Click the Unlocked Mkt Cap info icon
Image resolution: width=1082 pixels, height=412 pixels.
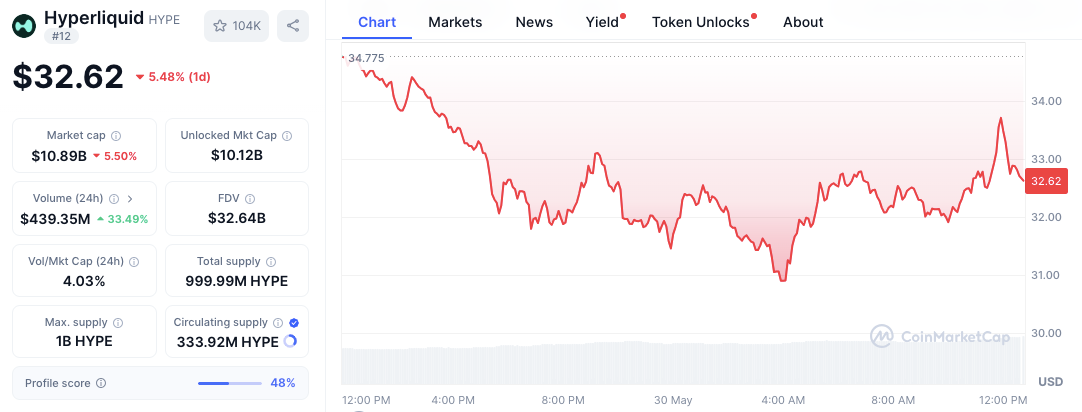click(288, 136)
